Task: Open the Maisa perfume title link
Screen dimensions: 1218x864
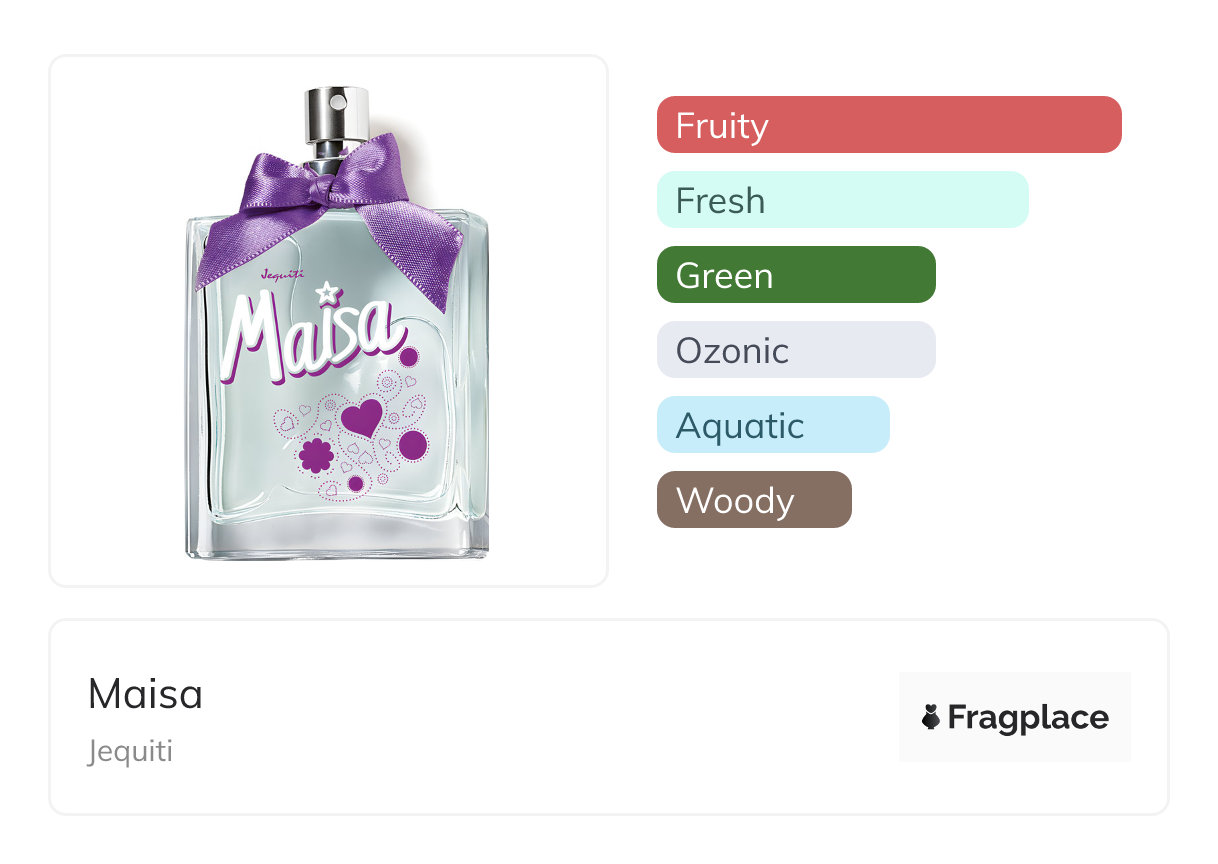Action: pos(146,694)
